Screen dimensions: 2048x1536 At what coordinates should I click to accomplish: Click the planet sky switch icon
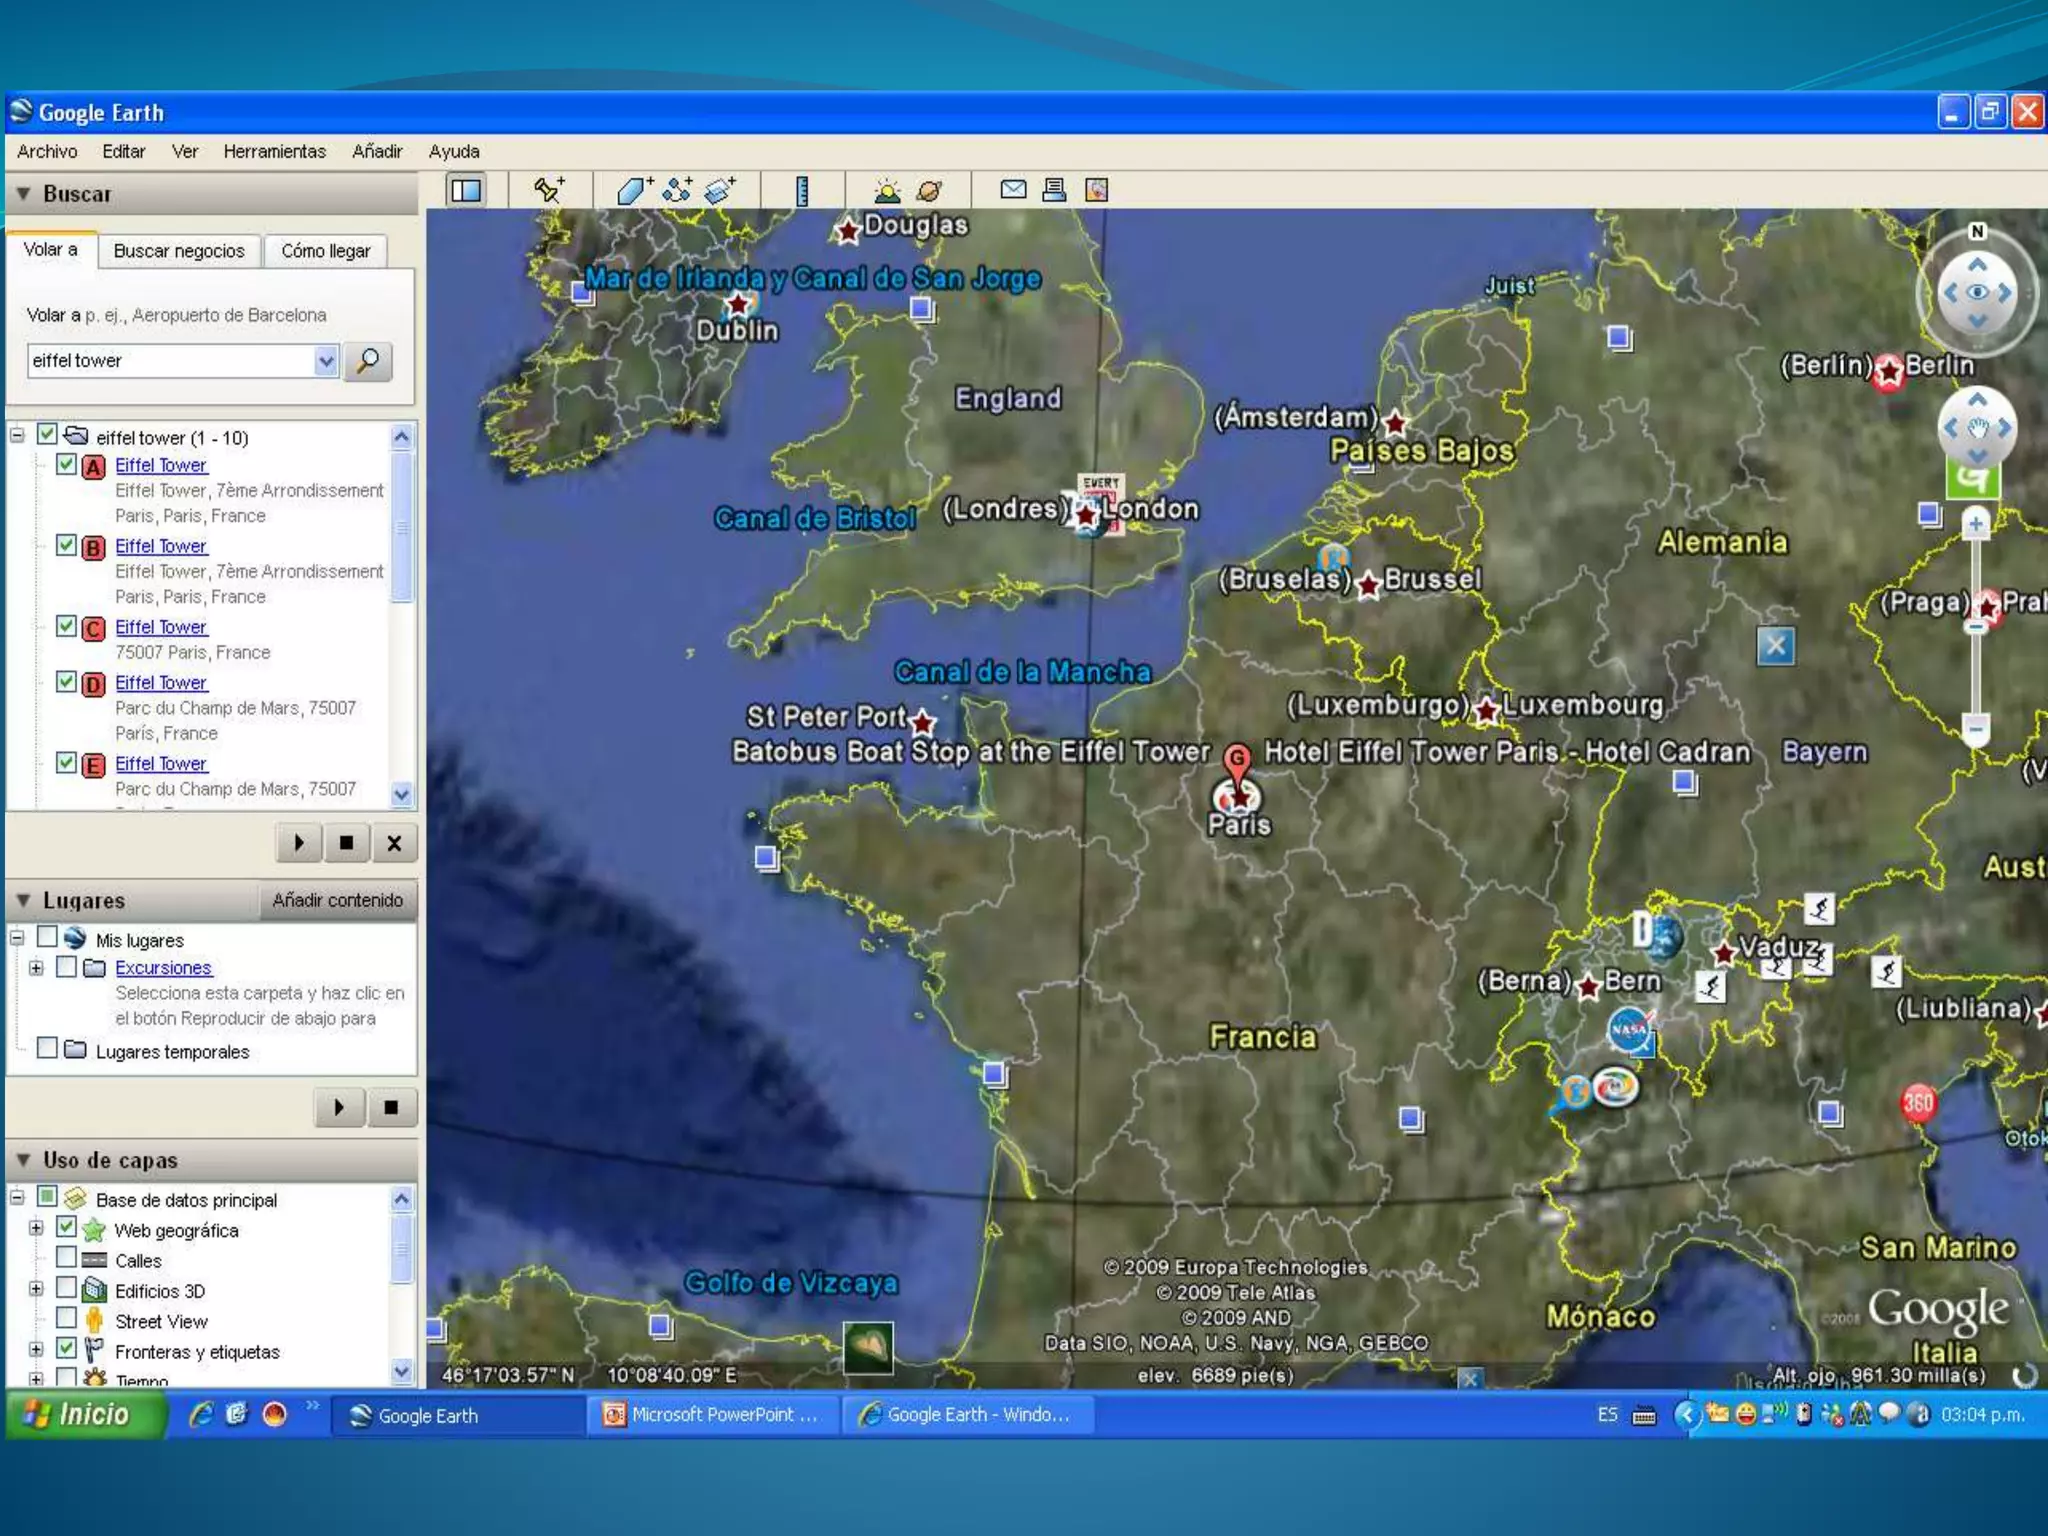coord(929,190)
